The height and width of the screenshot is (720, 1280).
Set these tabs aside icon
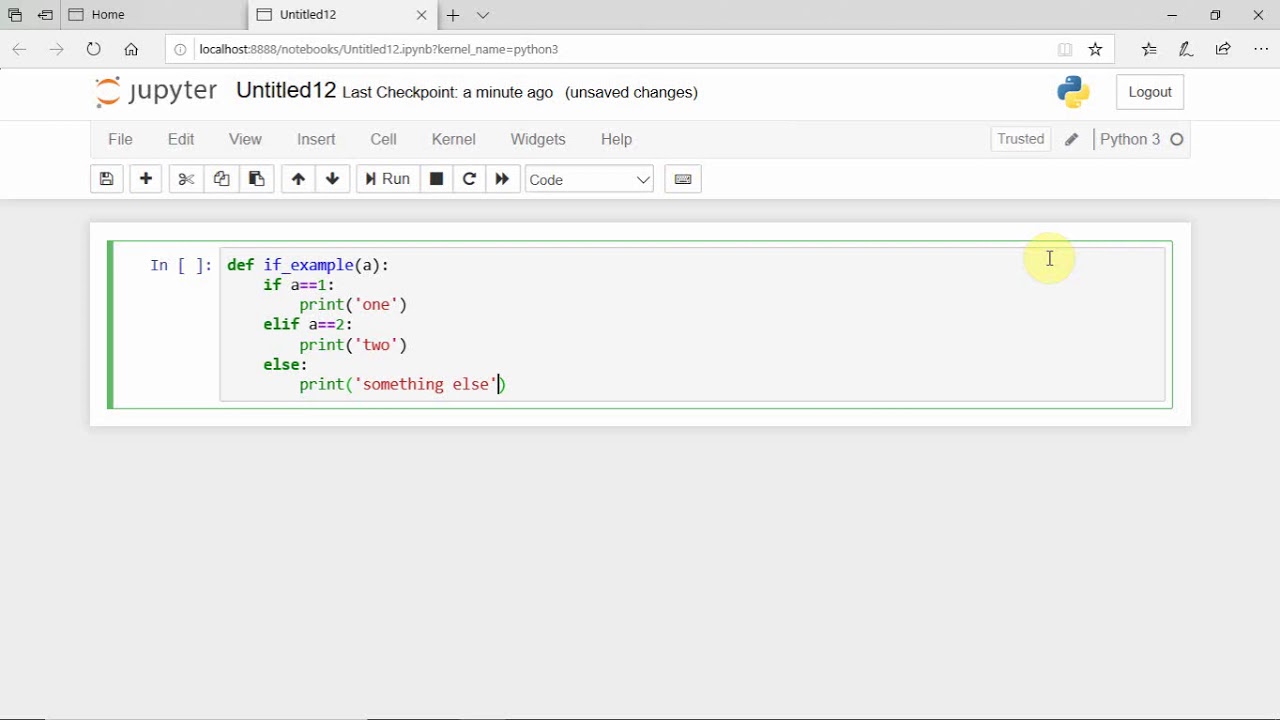point(45,15)
